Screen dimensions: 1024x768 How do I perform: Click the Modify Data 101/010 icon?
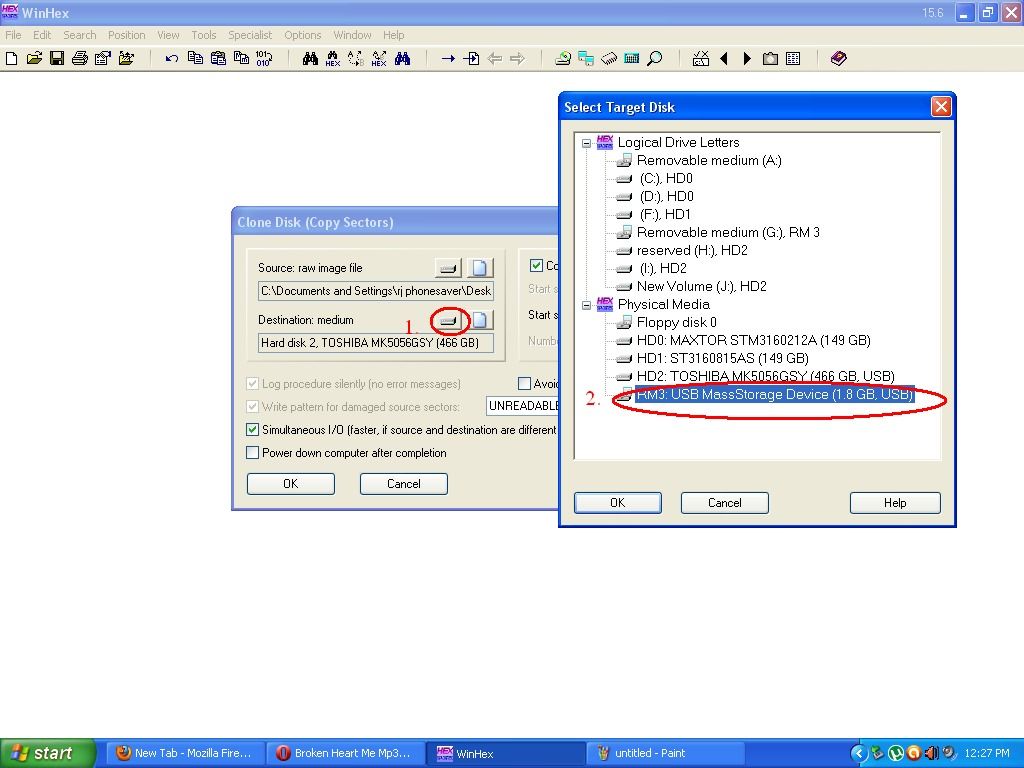coord(264,59)
